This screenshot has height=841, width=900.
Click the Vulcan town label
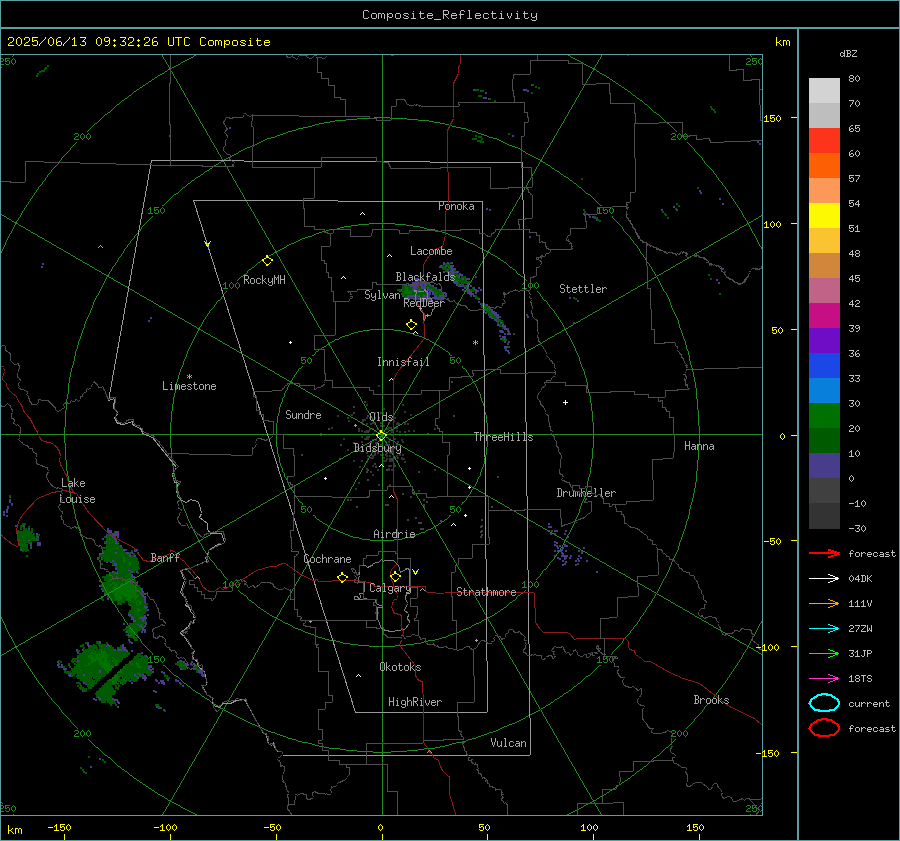509,743
